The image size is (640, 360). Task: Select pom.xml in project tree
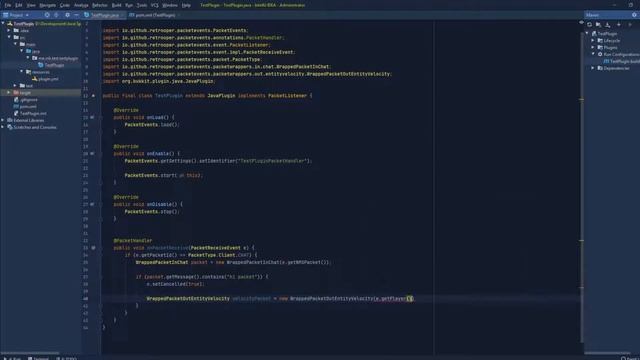point(25,107)
